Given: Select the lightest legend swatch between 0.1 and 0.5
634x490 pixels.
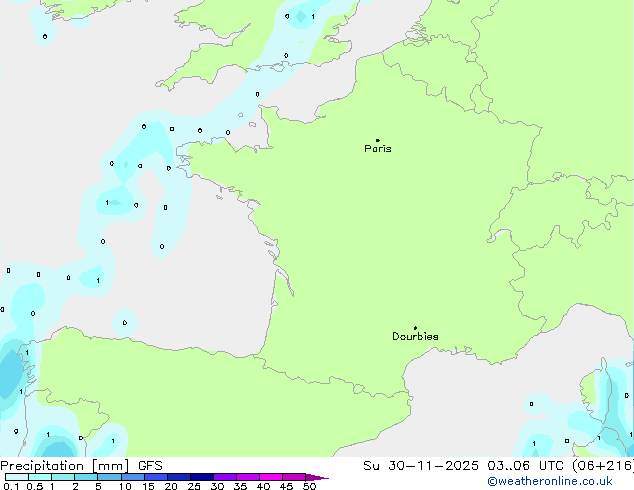Looking at the screenshot, I should point(17,477).
